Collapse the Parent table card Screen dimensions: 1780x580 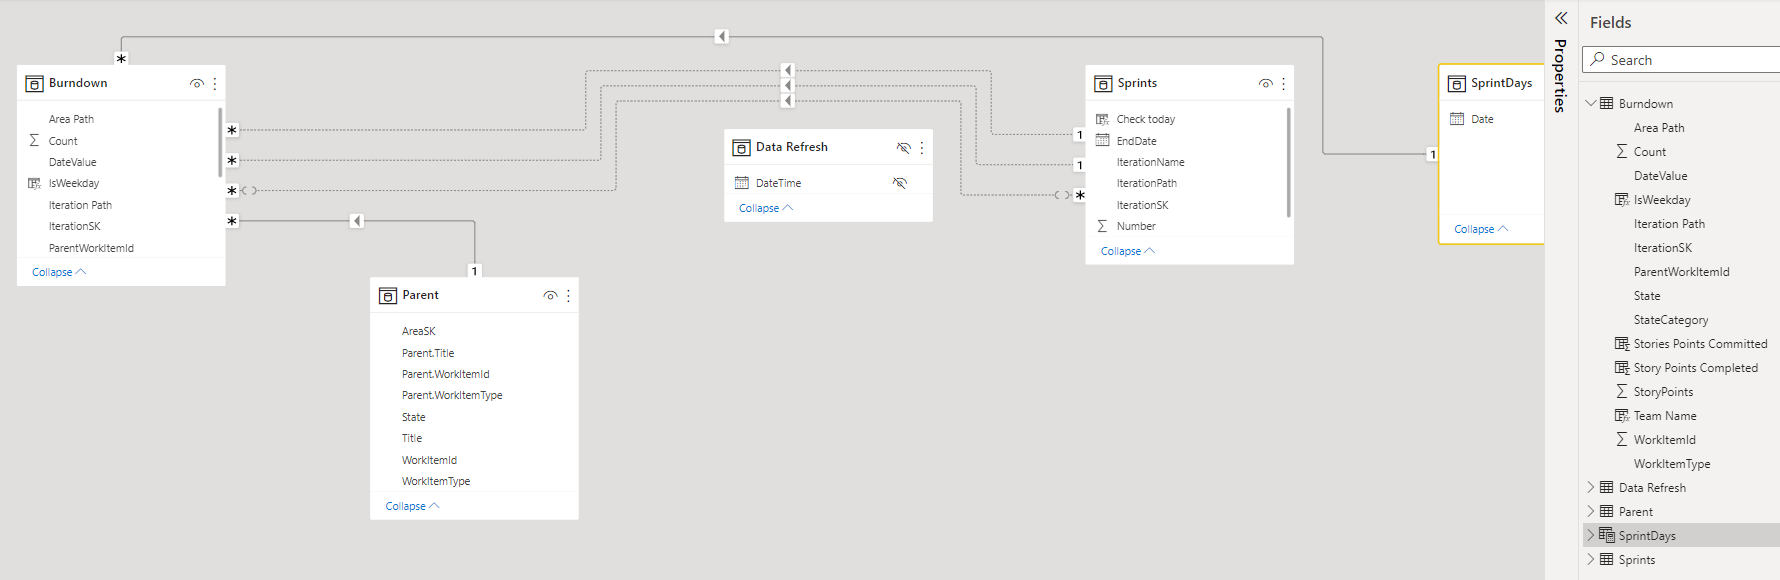[x=412, y=506]
